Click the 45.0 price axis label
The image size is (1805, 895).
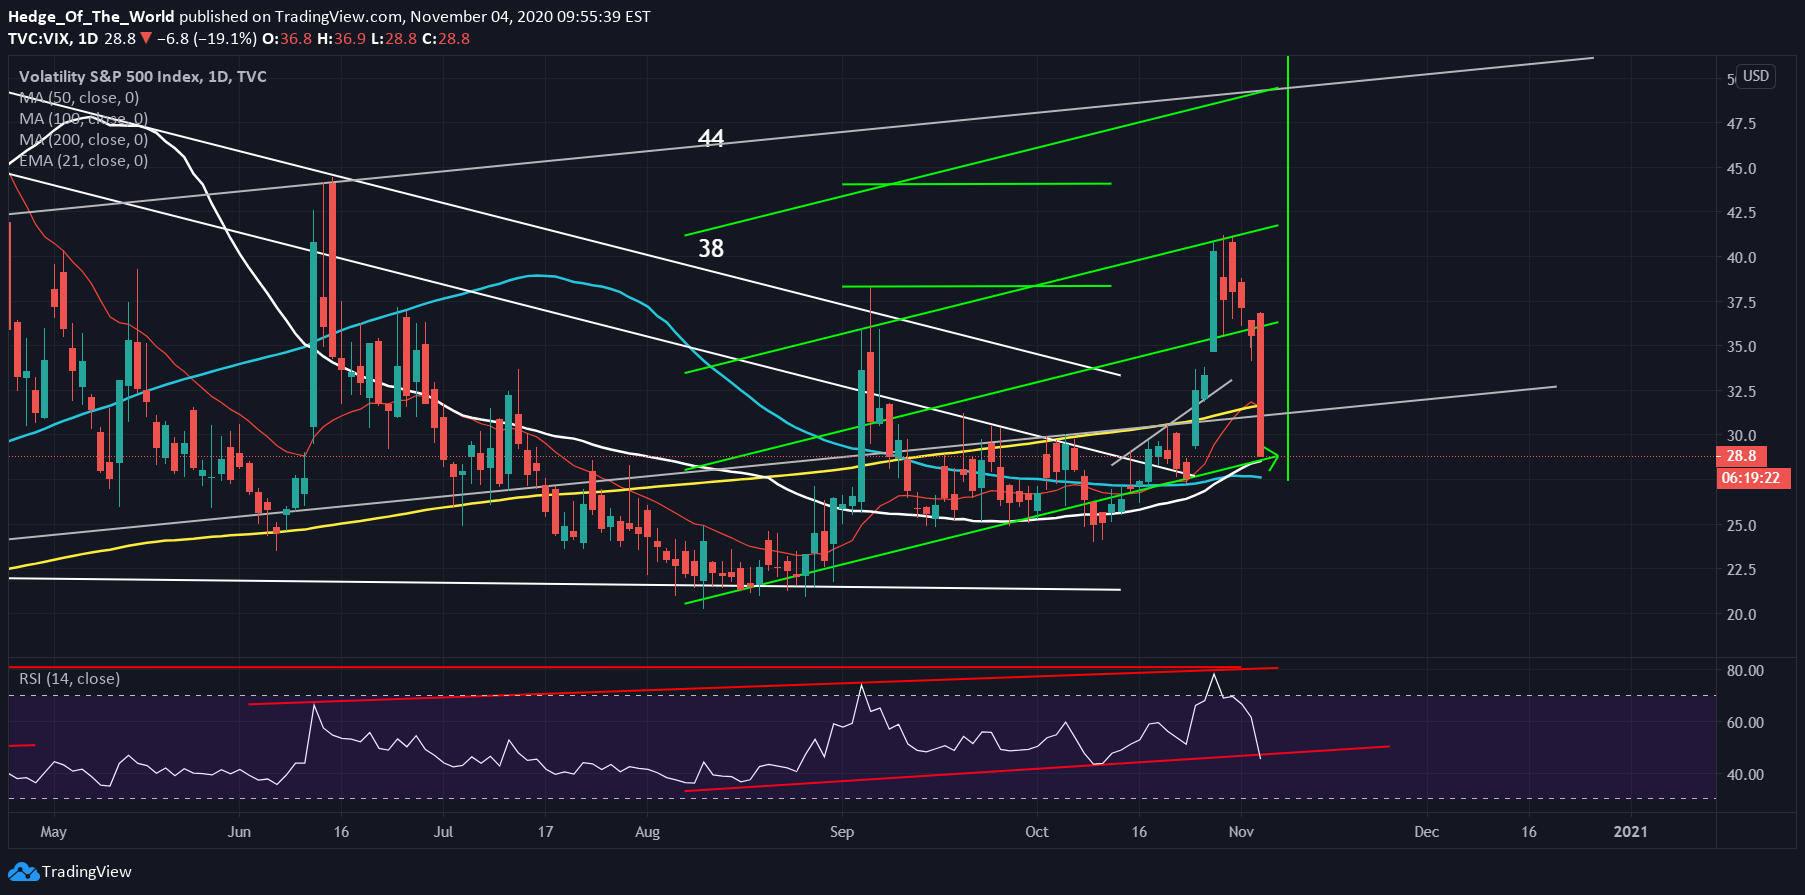pos(1741,169)
